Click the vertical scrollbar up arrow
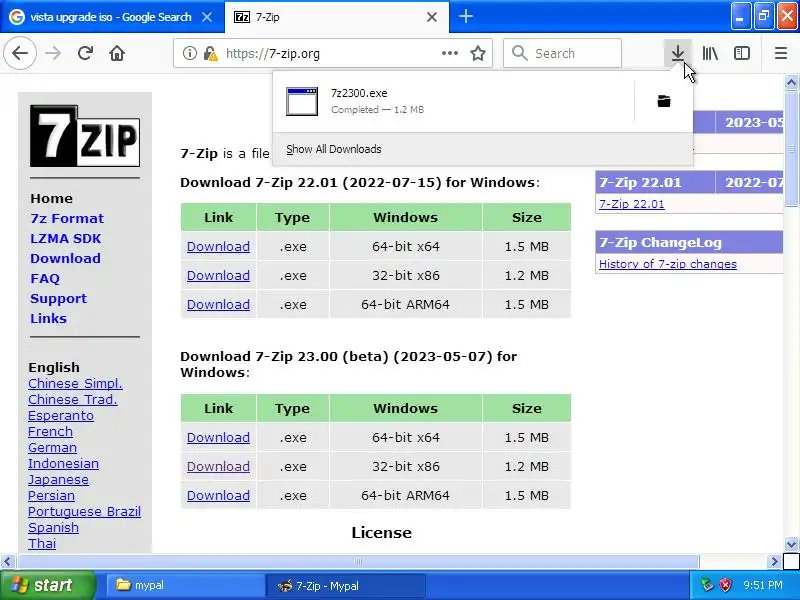Image resolution: width=800 pixels, height=600 pixels. tap(791, 82)
